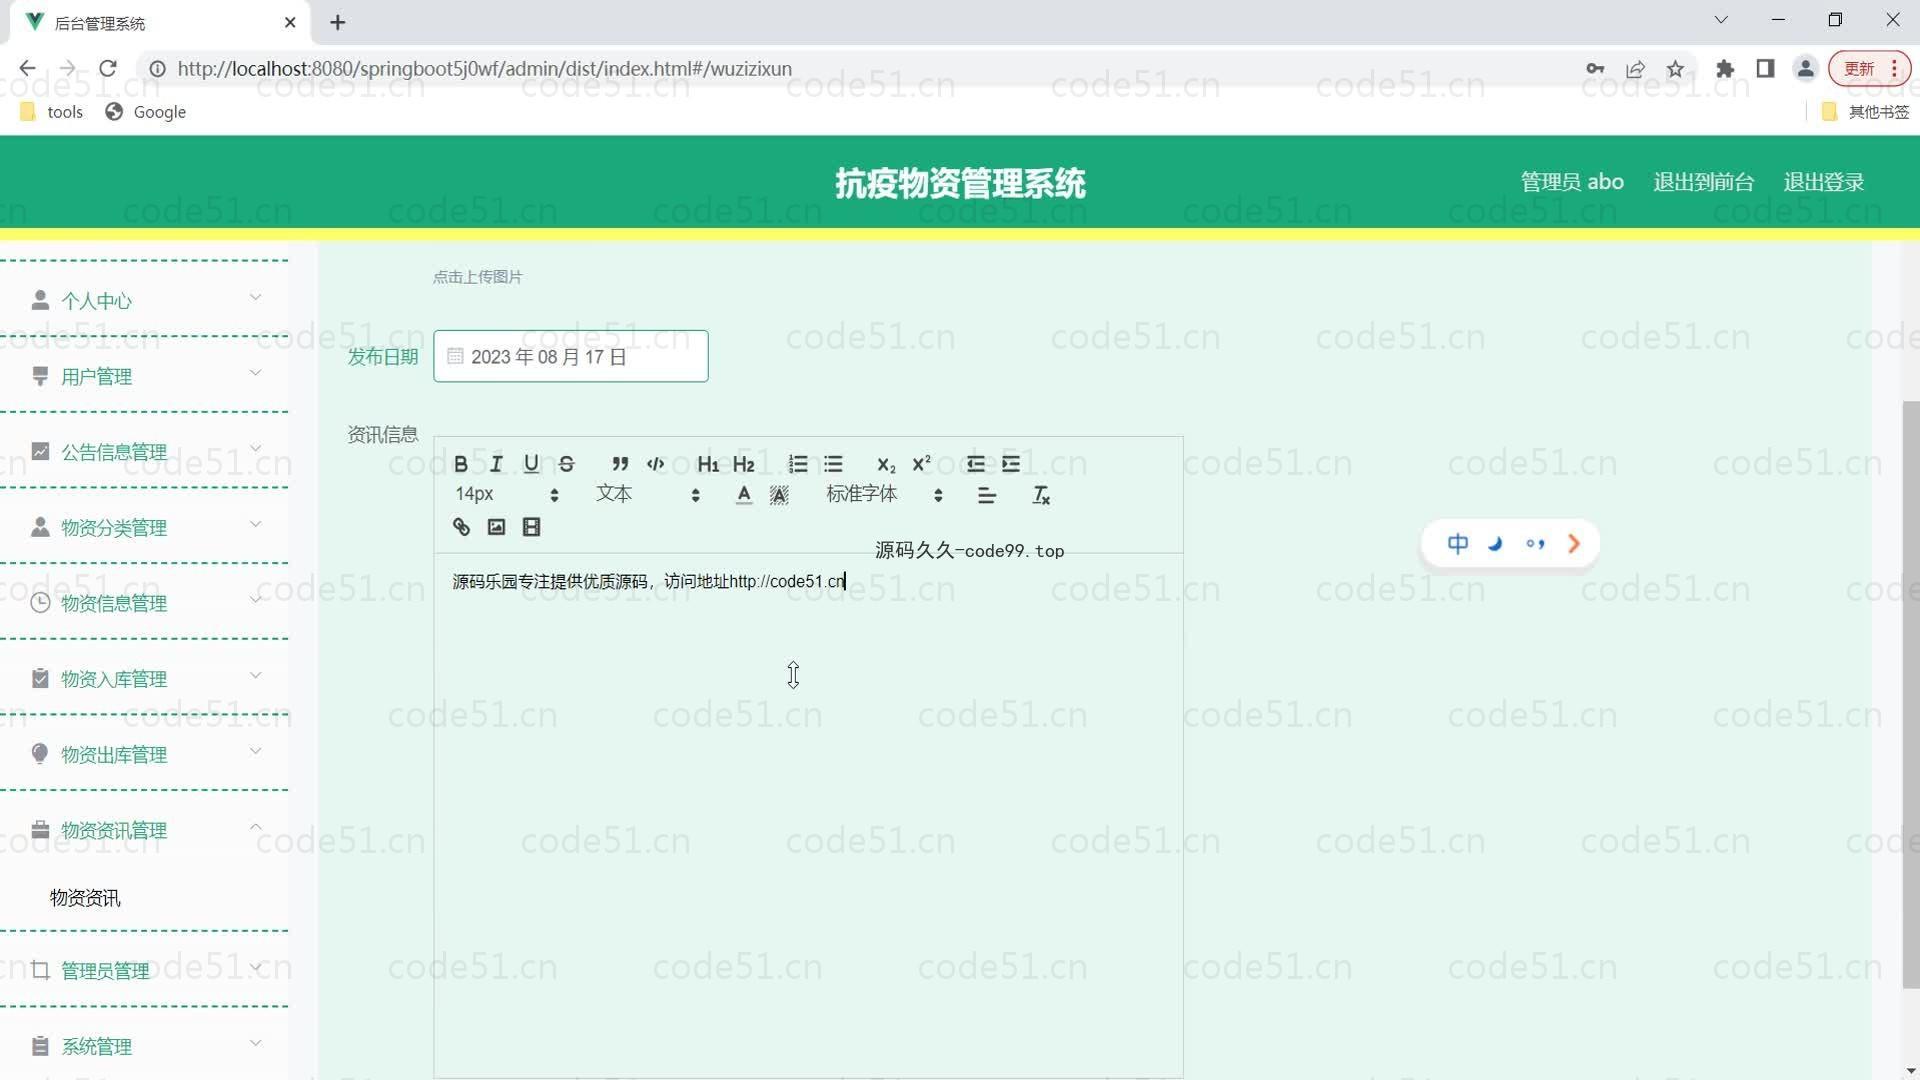This screenshot has width=1920, height=1080.
Task: Open the browser profile avatar
Action: [x=1805, y=68]
